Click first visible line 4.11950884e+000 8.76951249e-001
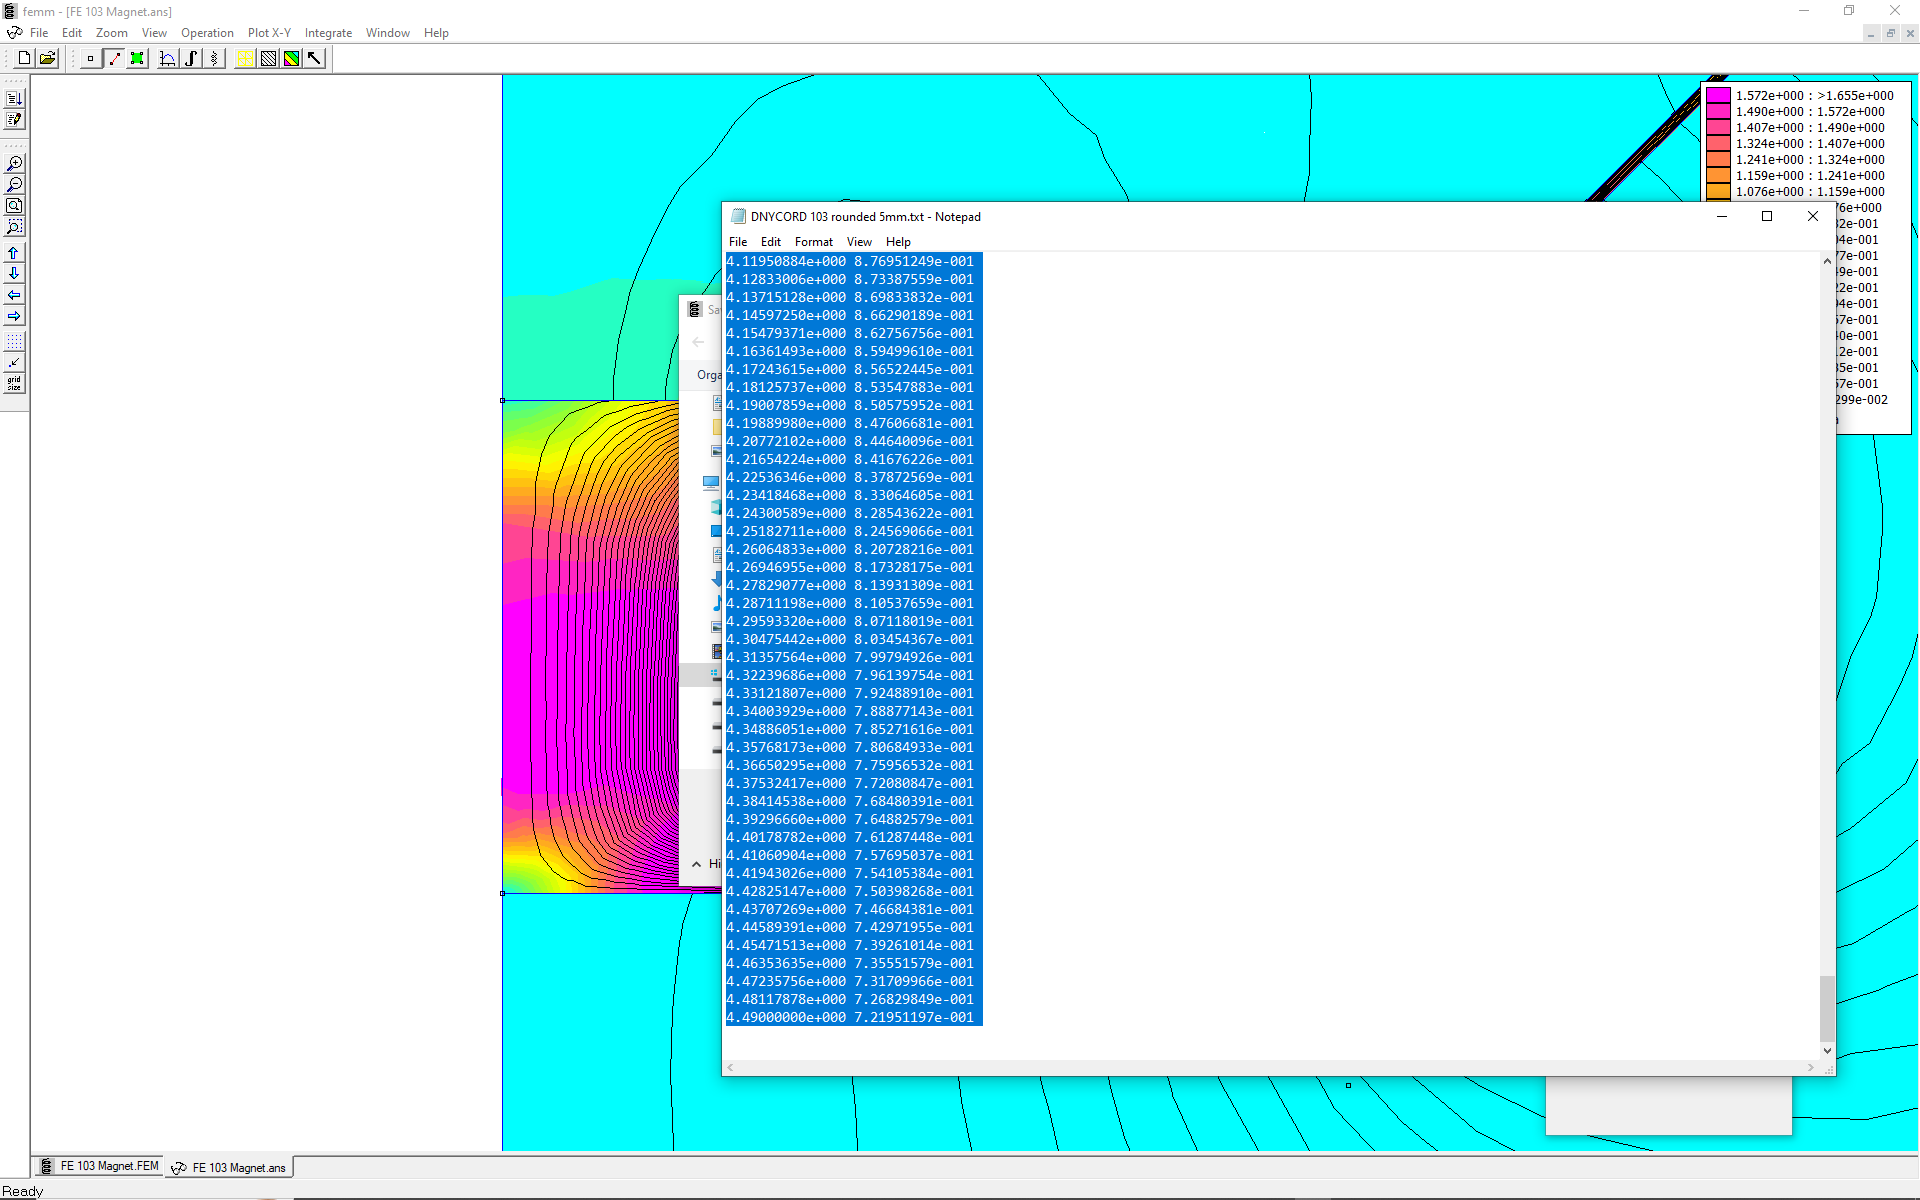The height and width of the screenshot is (1200, 1920). point(850,261)
